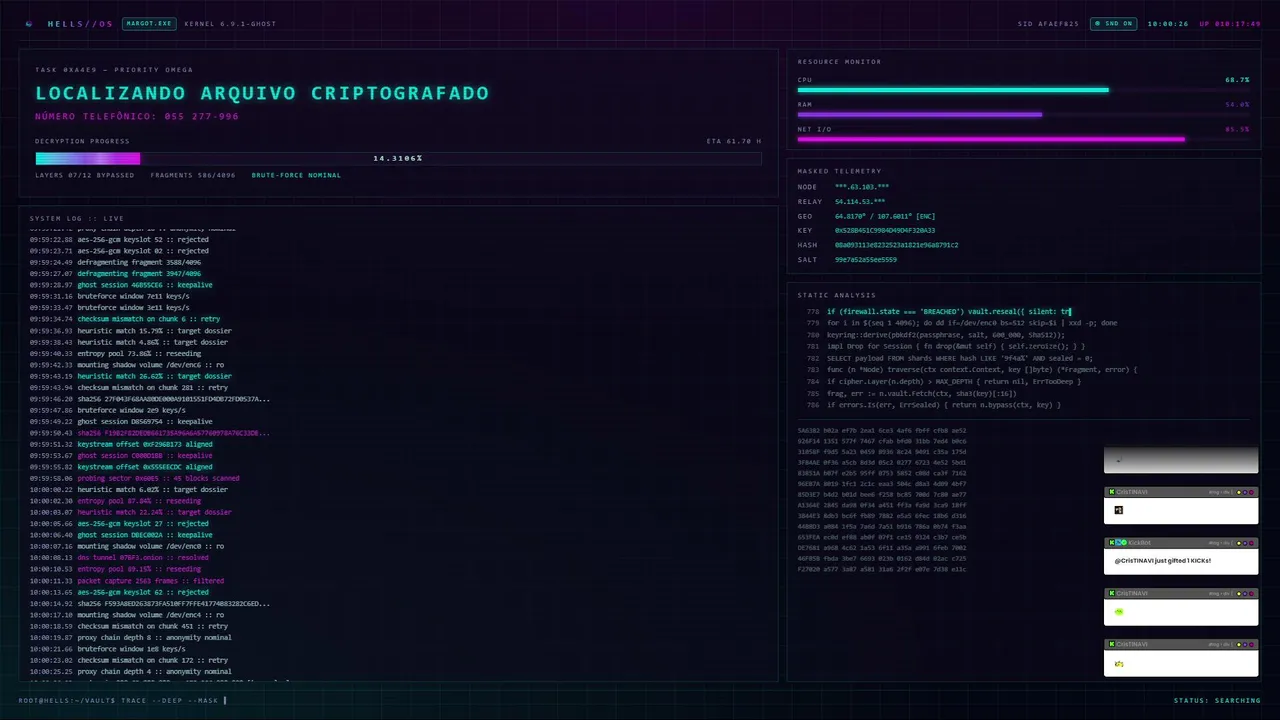Click the RAM usage bar

(1023, 115)
